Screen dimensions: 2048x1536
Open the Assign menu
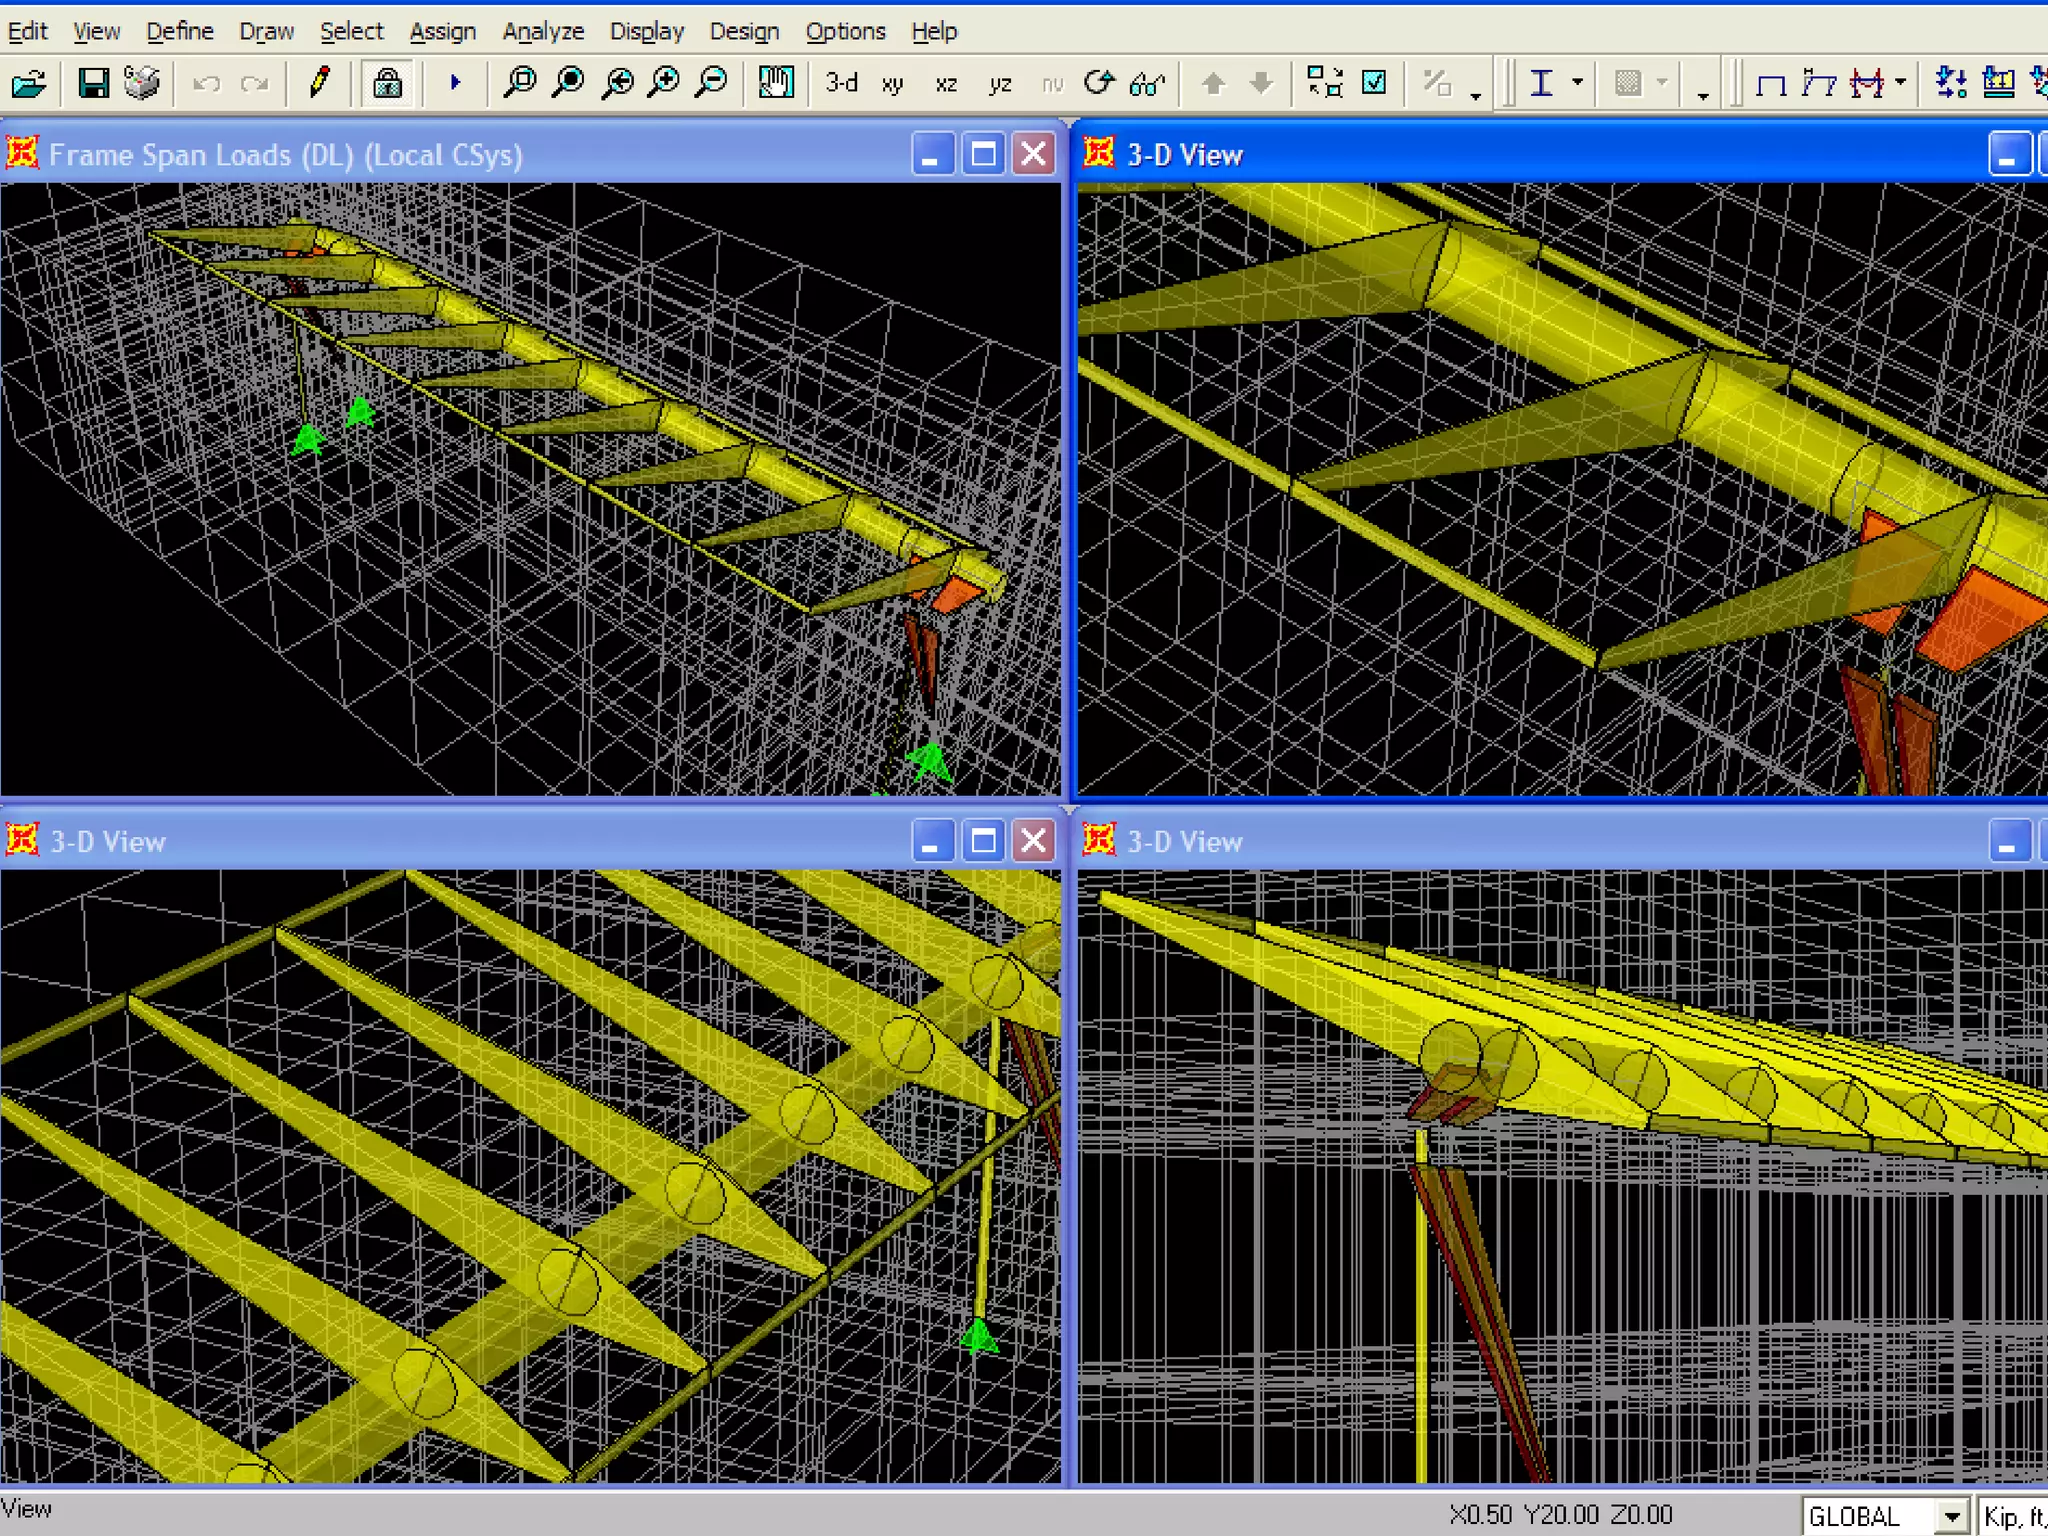click(x=442, y=31)
